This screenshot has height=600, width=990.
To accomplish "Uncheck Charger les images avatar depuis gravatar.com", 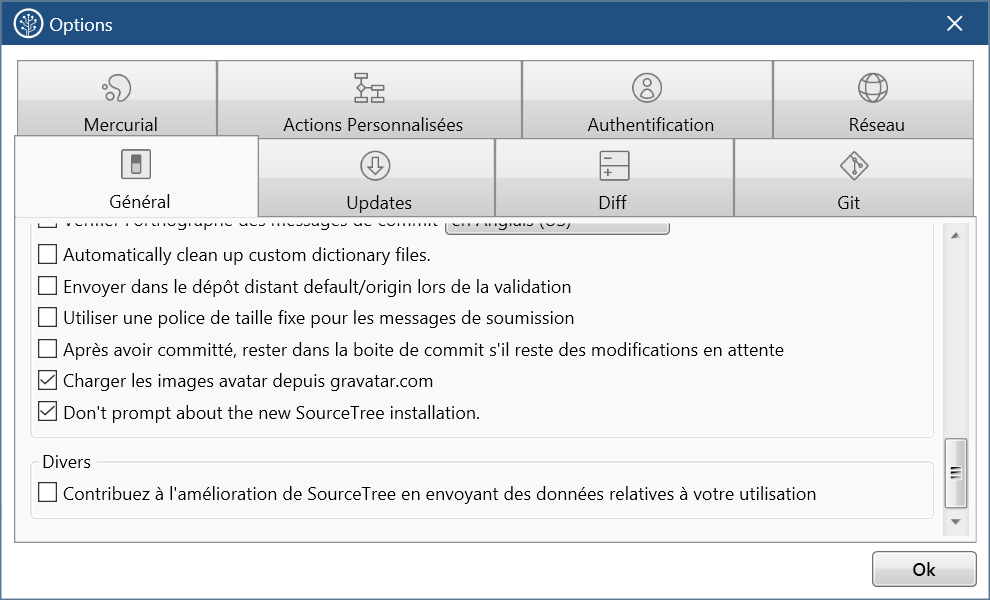I will pyautogui.click(x=47, y=380).
